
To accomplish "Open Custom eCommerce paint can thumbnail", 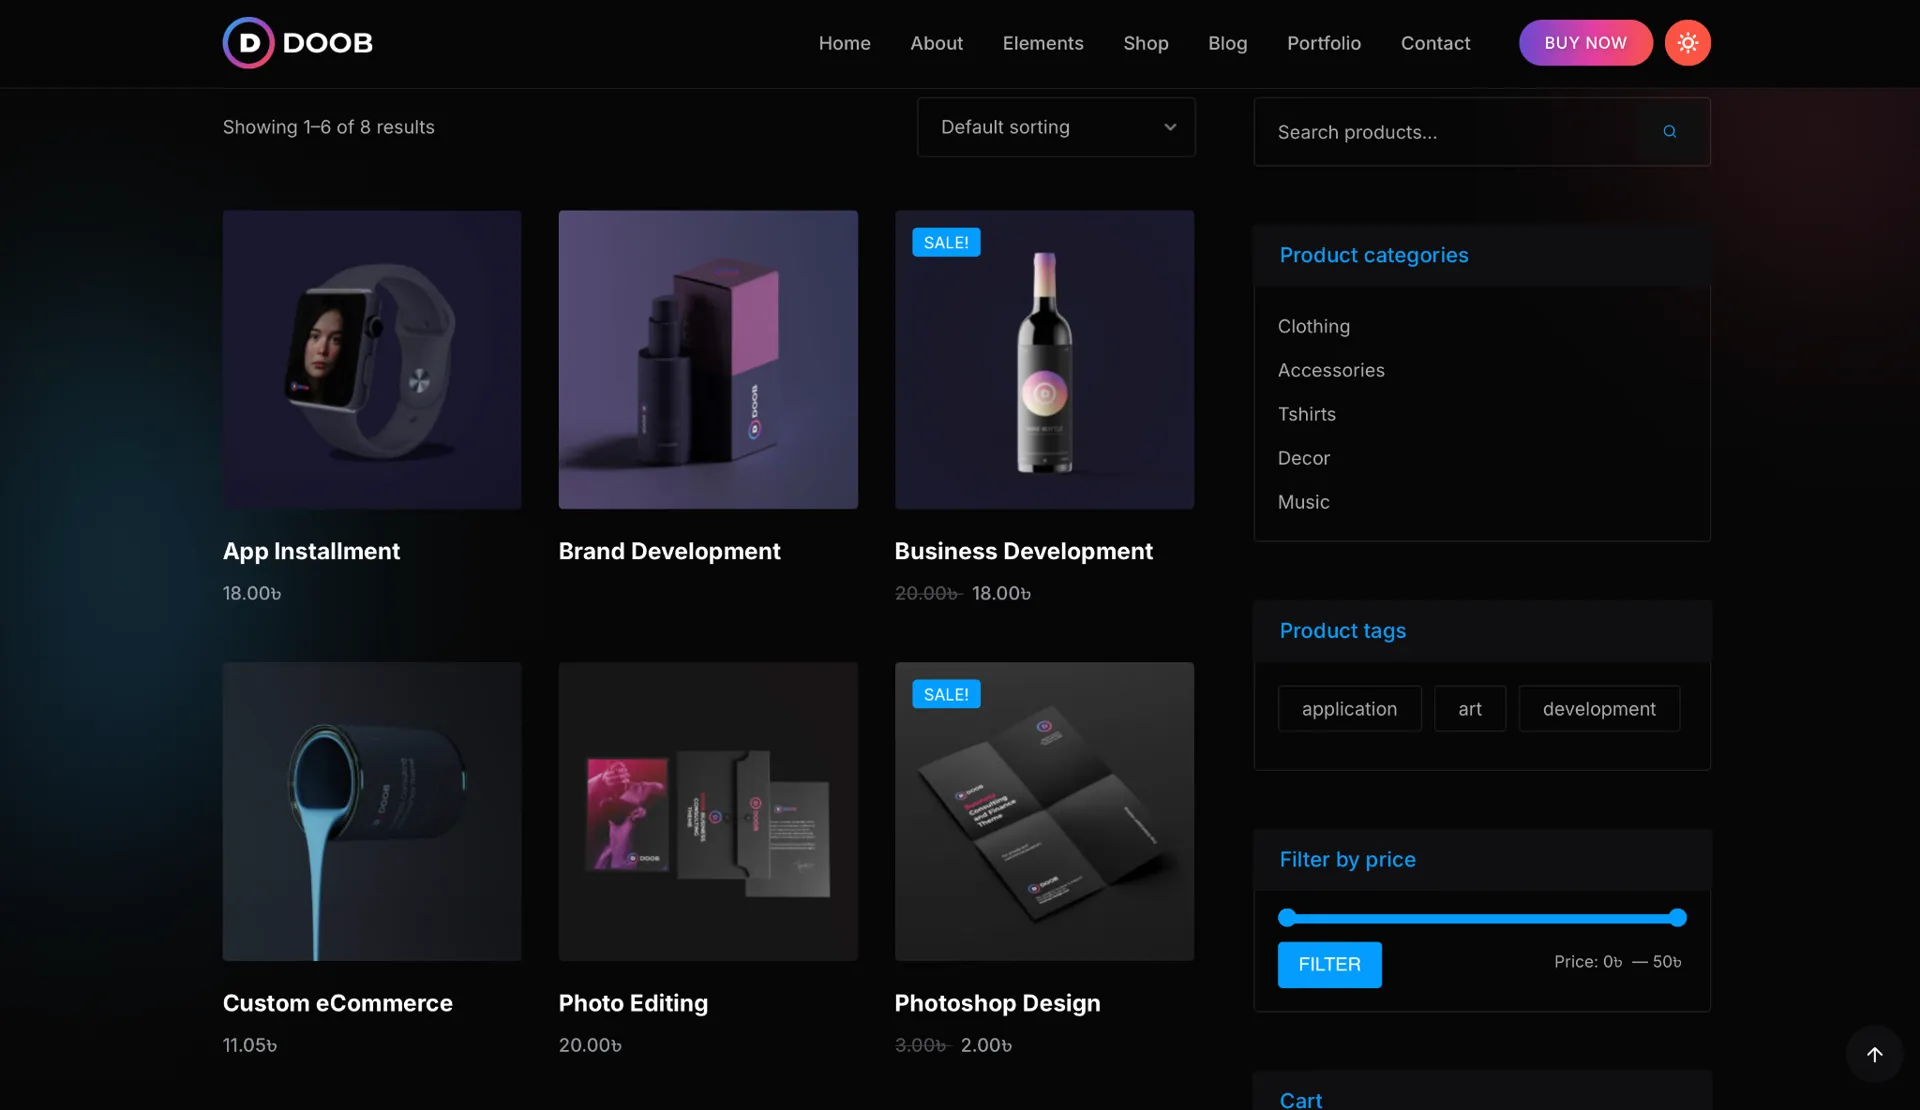I will coord(372,812).
